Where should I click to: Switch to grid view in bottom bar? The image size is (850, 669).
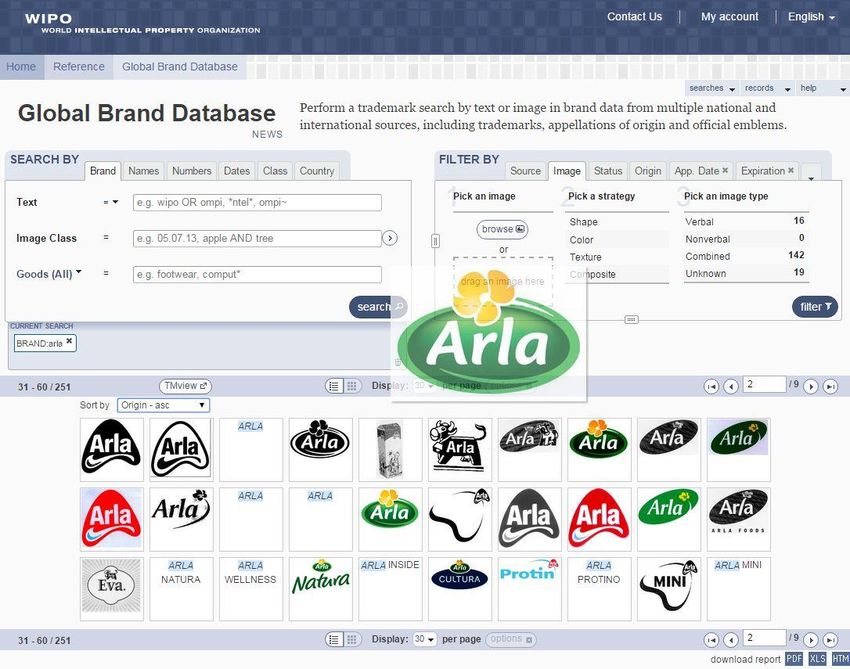click(352, 640)
